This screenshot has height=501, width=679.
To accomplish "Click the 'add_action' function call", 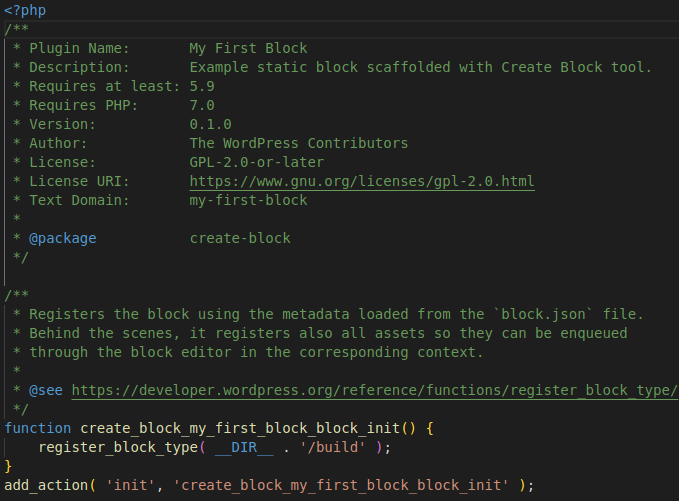I will click(45, 486).
